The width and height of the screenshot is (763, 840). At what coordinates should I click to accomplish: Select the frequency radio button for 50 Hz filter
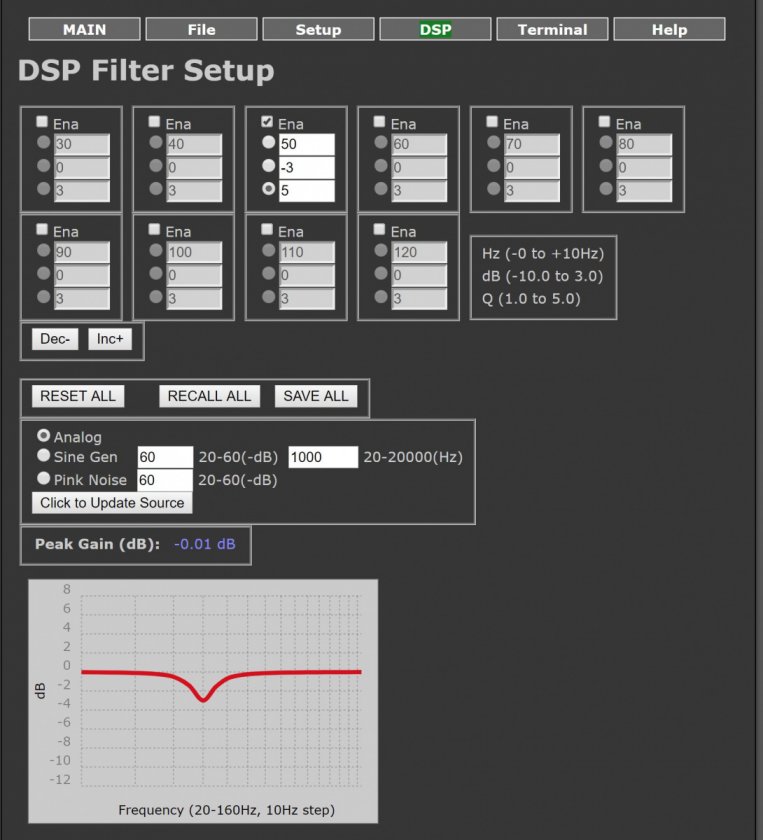tap(267, 144)
